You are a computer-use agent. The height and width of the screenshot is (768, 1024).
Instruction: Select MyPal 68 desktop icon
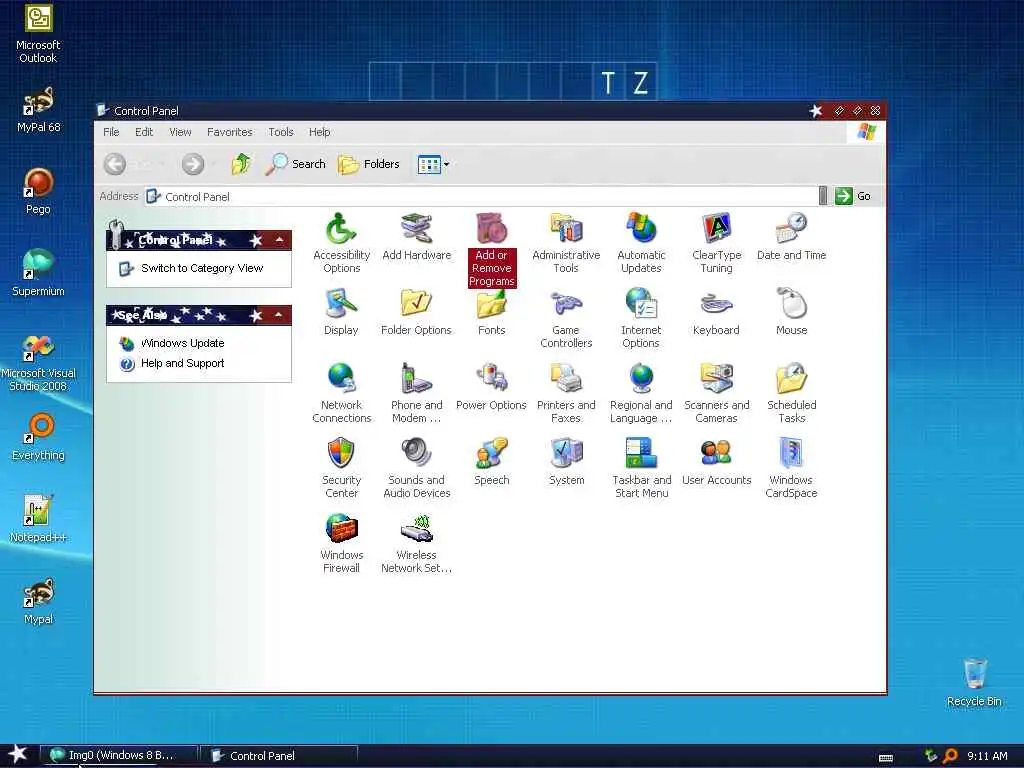click(x=38, y=110)
